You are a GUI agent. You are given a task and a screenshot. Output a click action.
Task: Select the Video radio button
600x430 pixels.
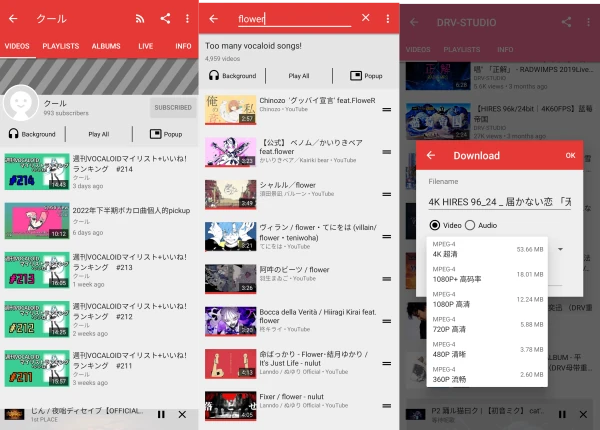[445, 225]
